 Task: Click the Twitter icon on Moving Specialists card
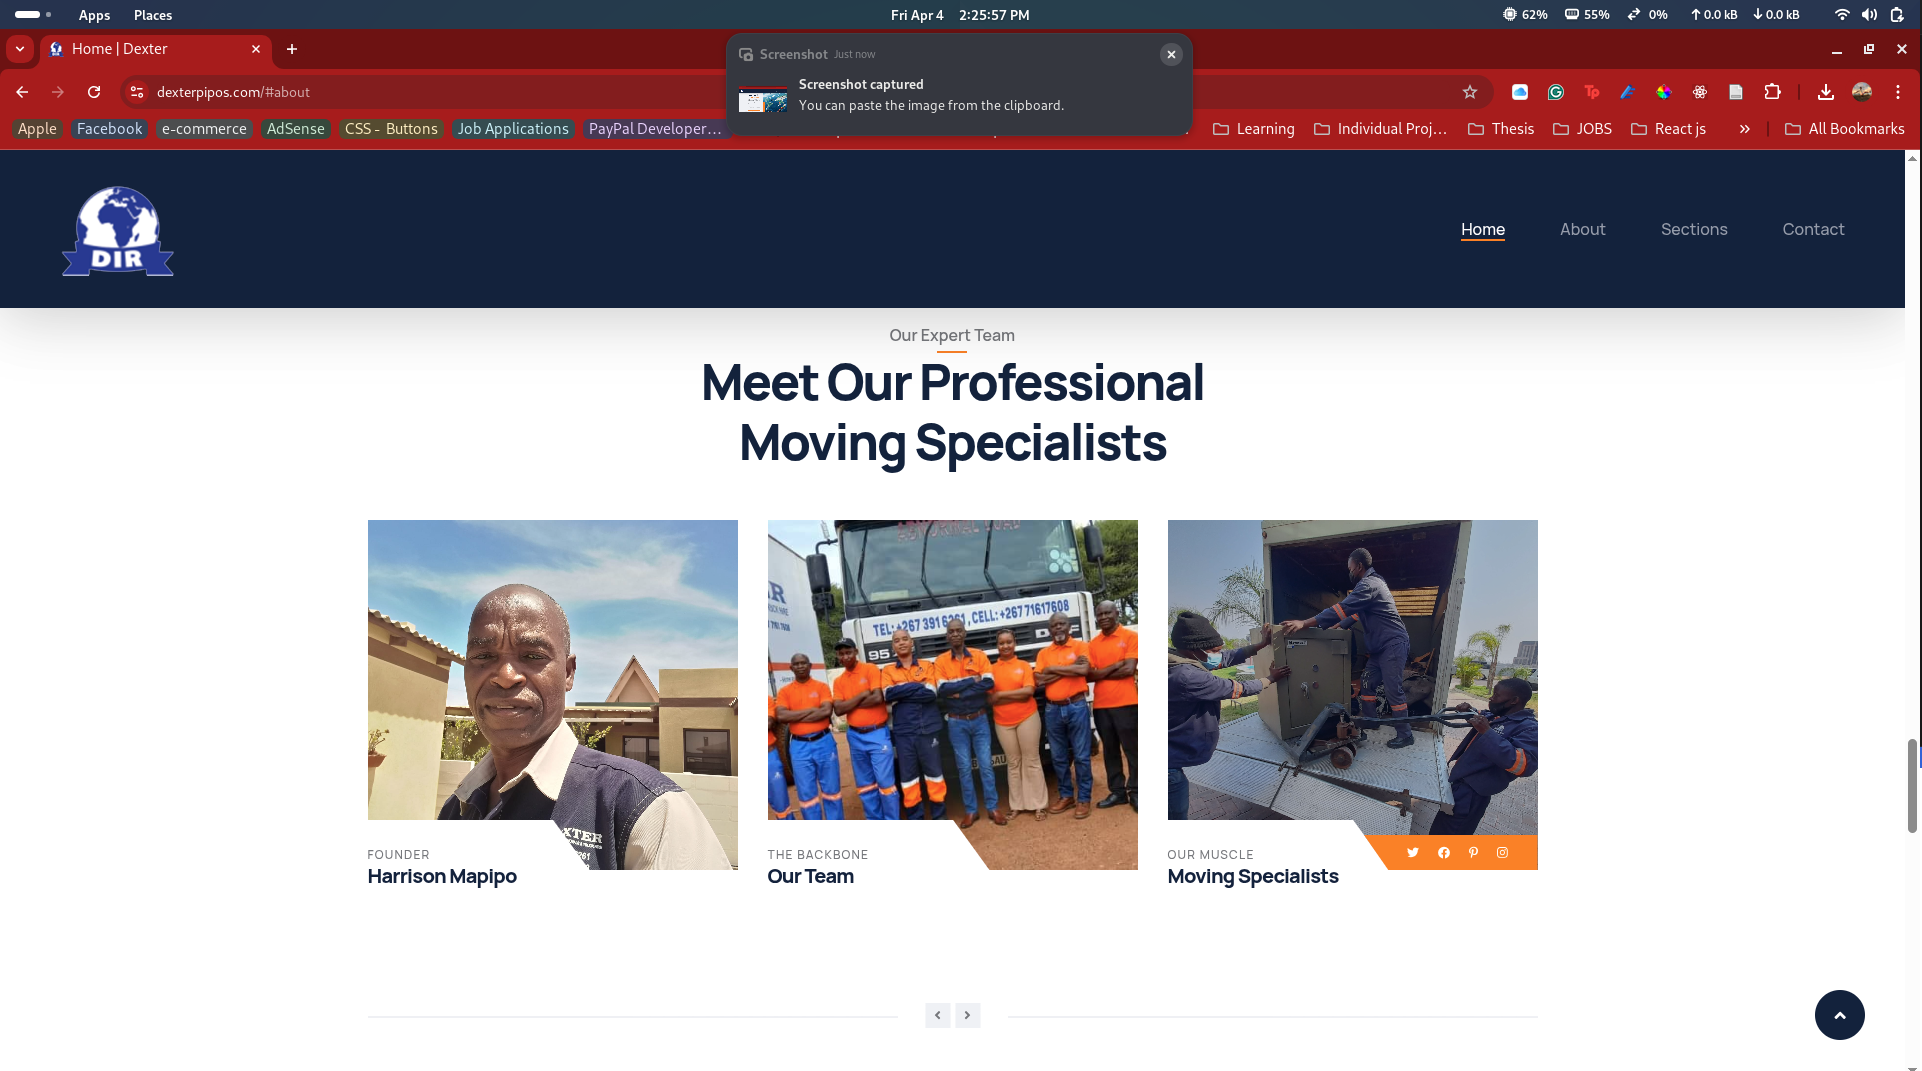coord(1412,853)
